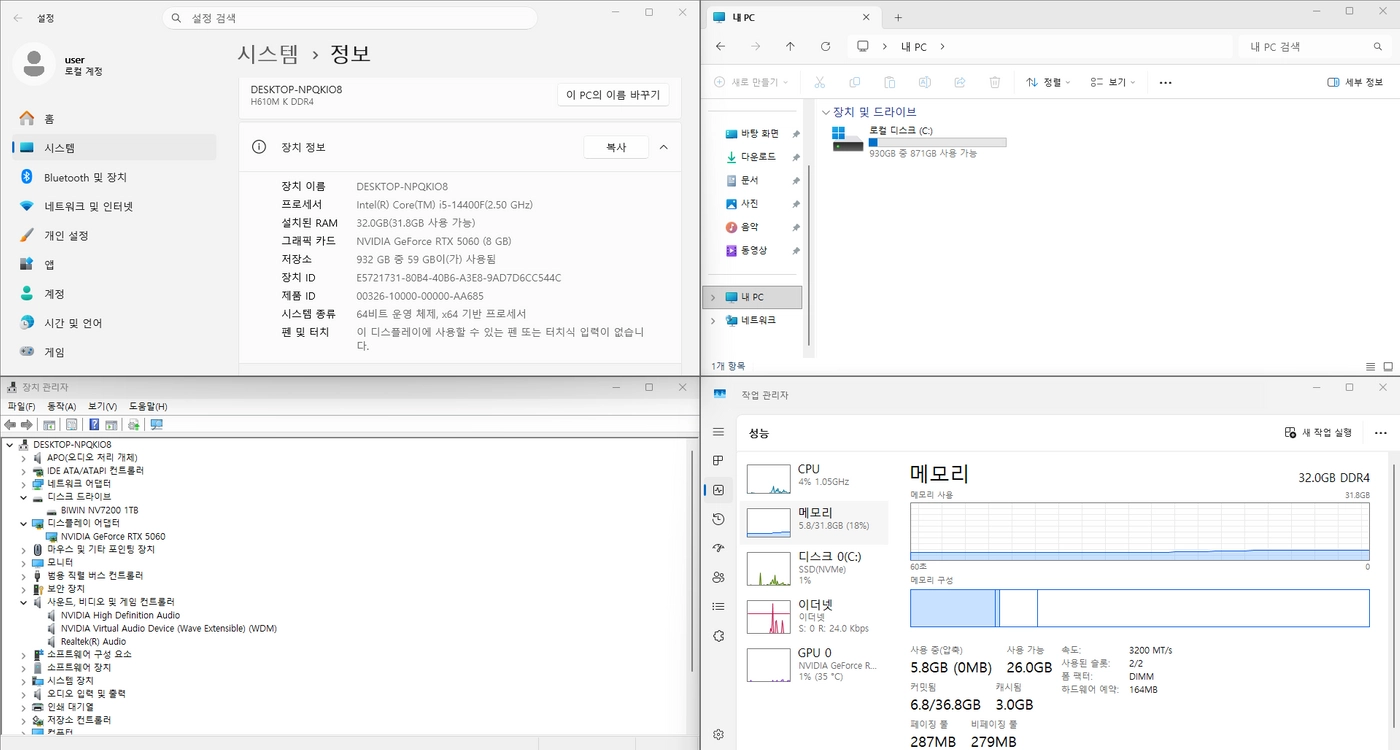The height and width of the screenshot is (750, 1400).
Task: Open the Users page icon in Task Manager
Action: (x=718, y=577)
